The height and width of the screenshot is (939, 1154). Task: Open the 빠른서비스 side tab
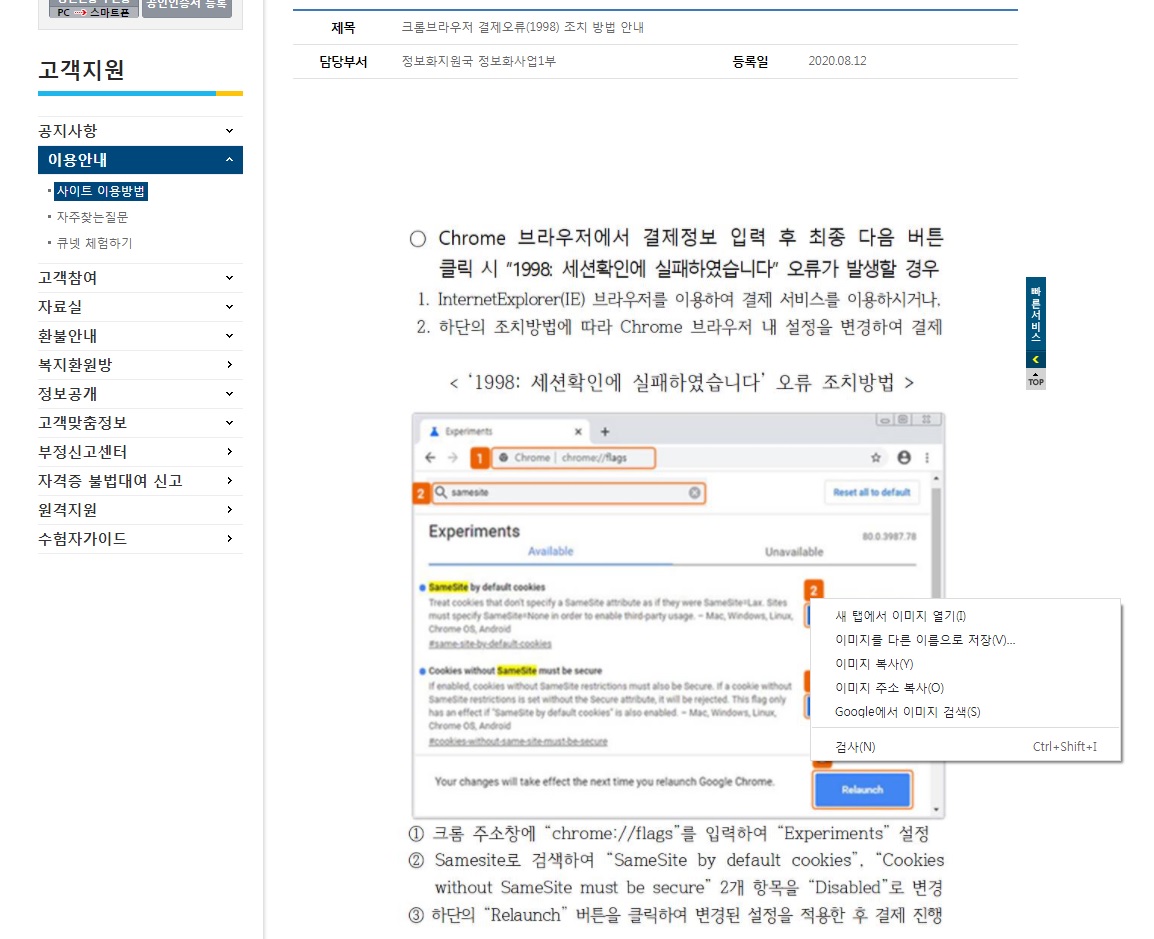1036,314
